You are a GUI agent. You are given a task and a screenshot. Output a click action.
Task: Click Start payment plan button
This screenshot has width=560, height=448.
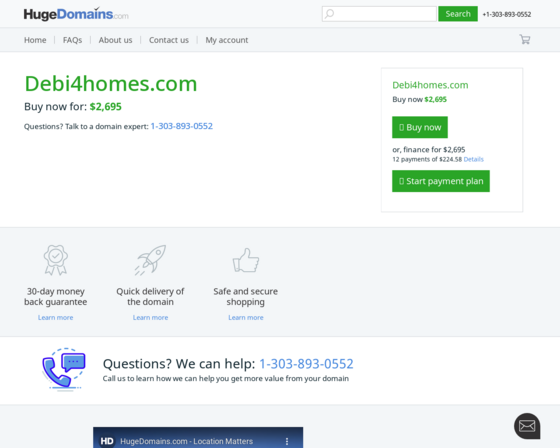[x=441, y=181]
